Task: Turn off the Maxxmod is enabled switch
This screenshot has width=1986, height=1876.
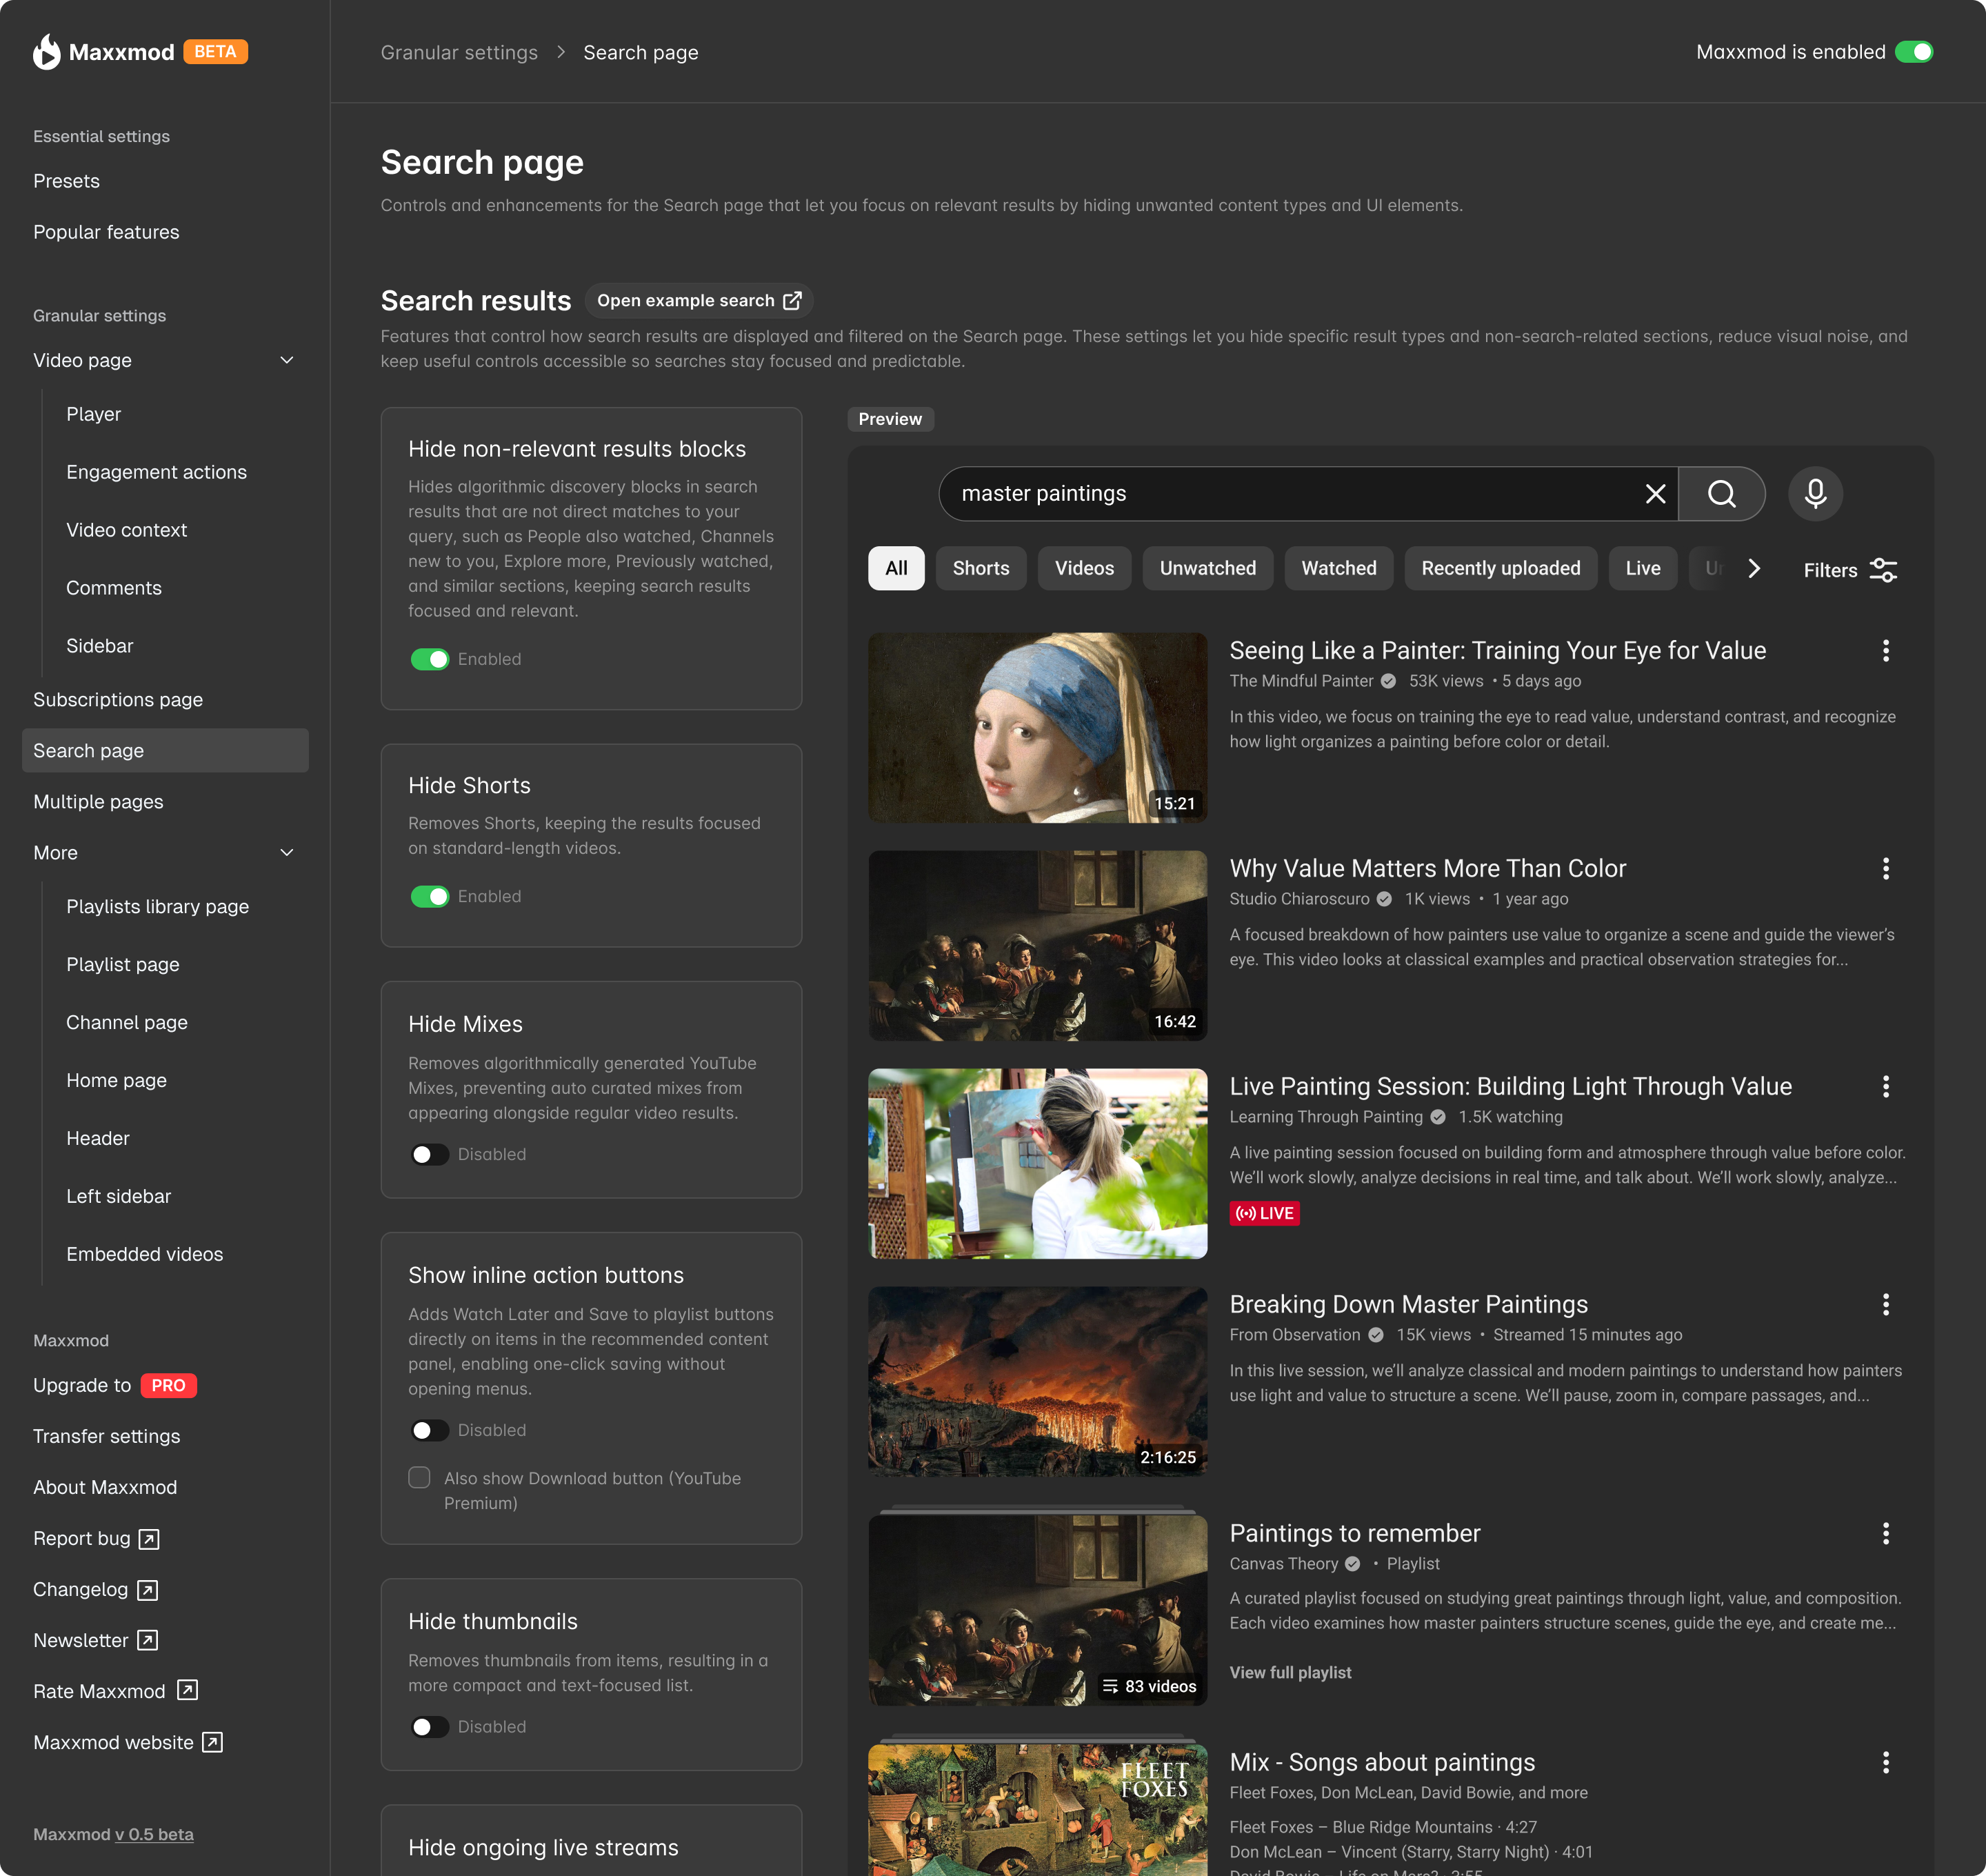Action: [1914, 52]
